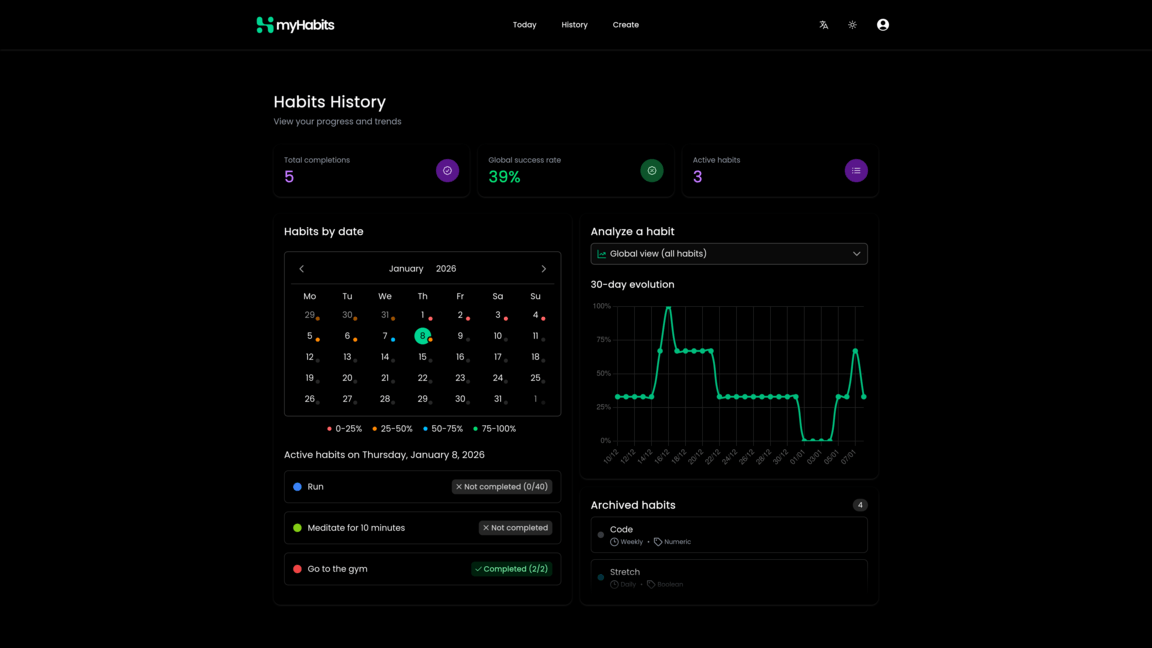Screen dimensions: 1152x648
Task: Open the Create page link
Action: [626, 25]
